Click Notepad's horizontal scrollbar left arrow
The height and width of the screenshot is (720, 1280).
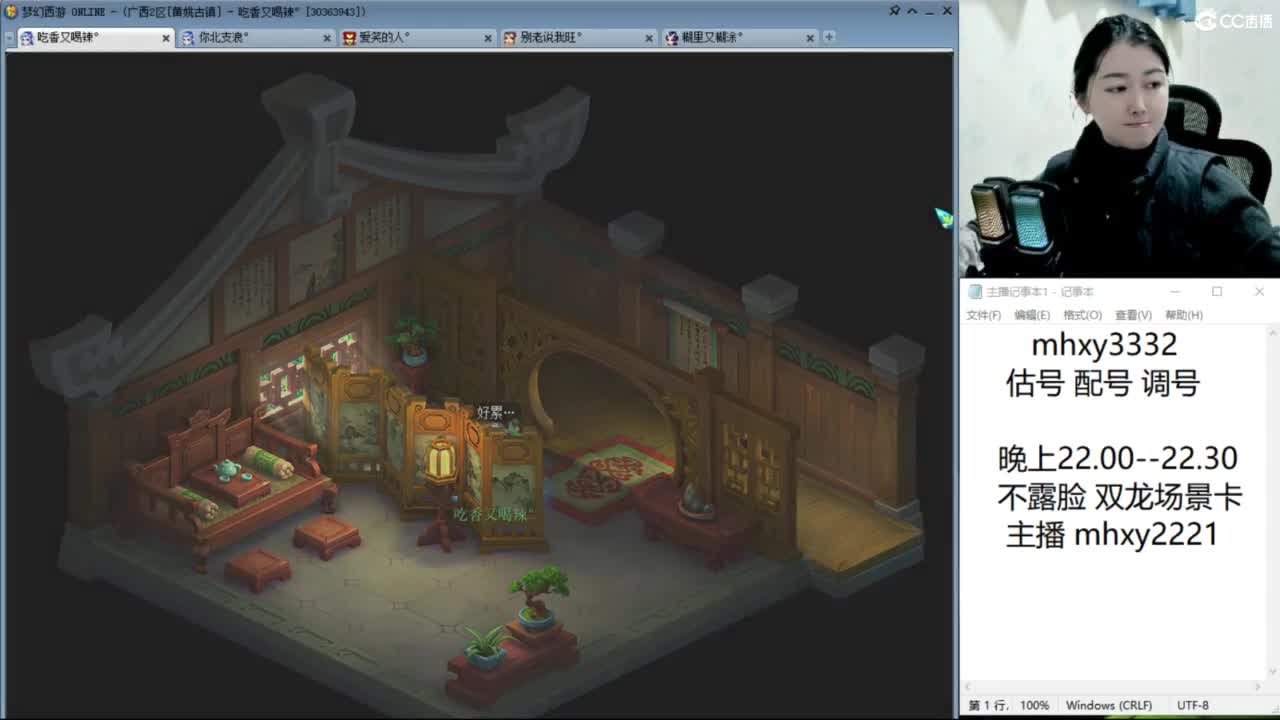coord(970,686)
